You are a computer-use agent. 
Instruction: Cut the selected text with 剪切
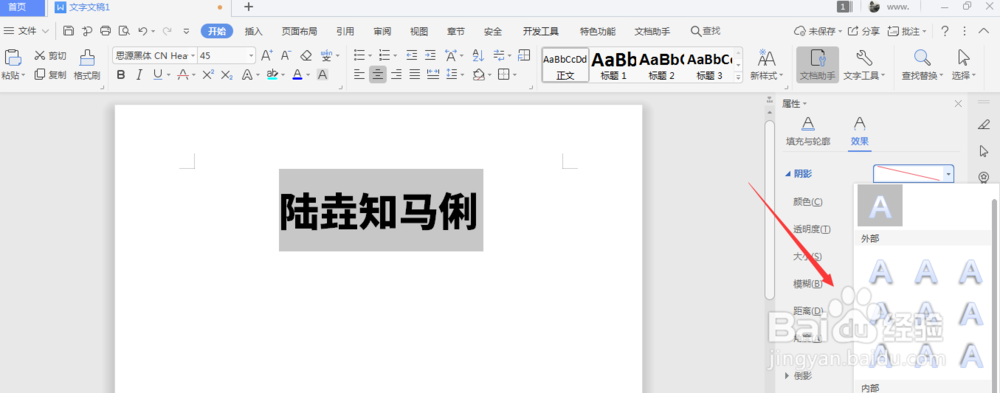pyautogui.click(x=50, y=56)
